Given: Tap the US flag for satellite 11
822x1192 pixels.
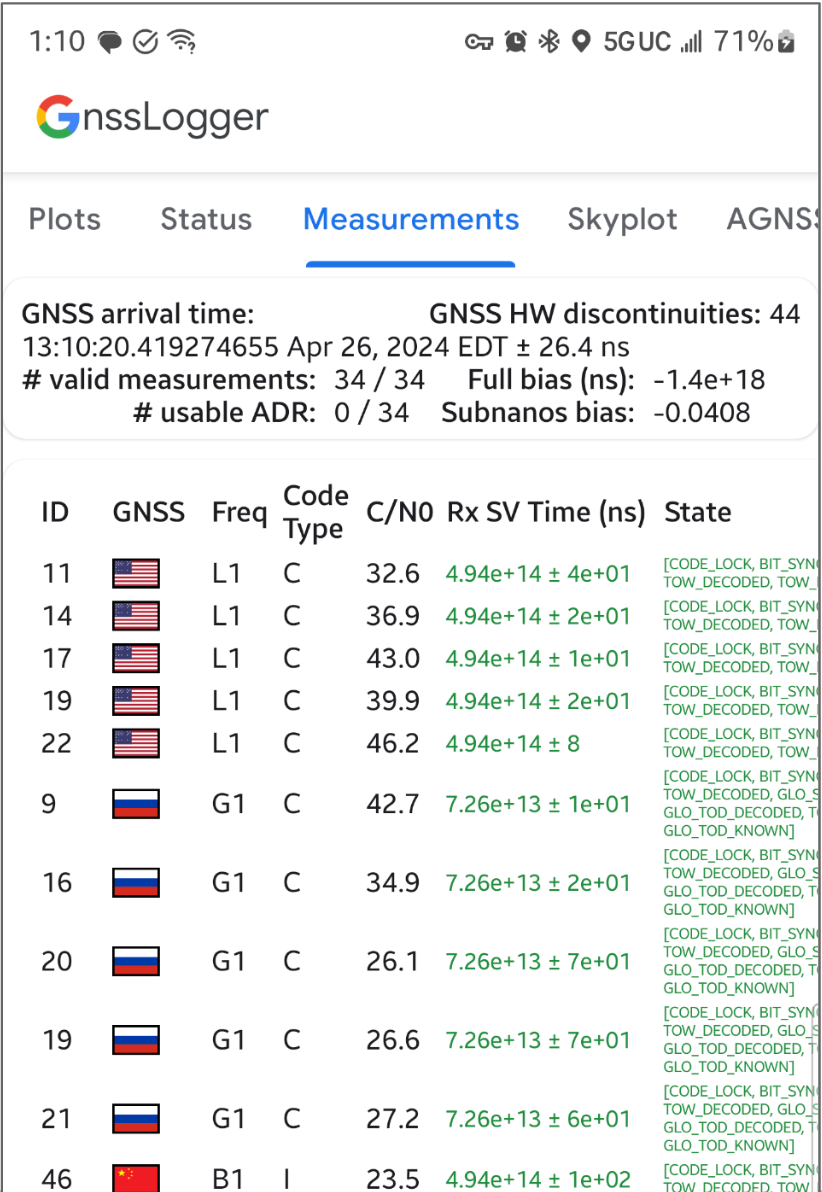Looking at the screenshot, I should (x=136, y=573).
